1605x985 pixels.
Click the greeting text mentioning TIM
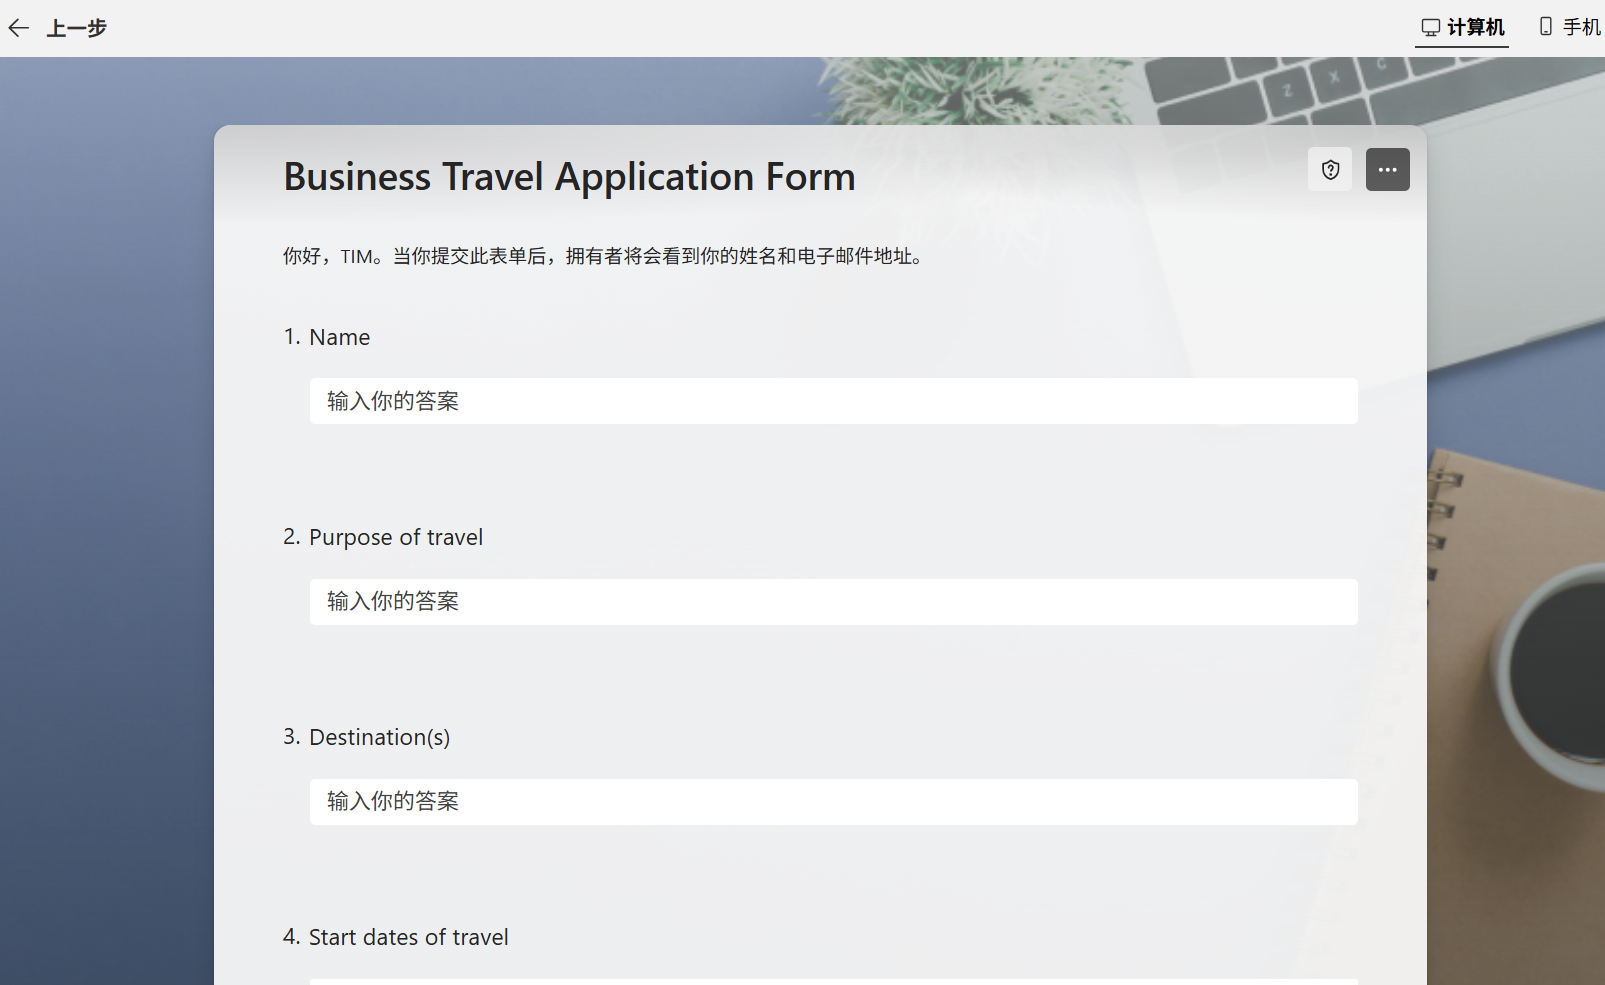tap(606, 256)
